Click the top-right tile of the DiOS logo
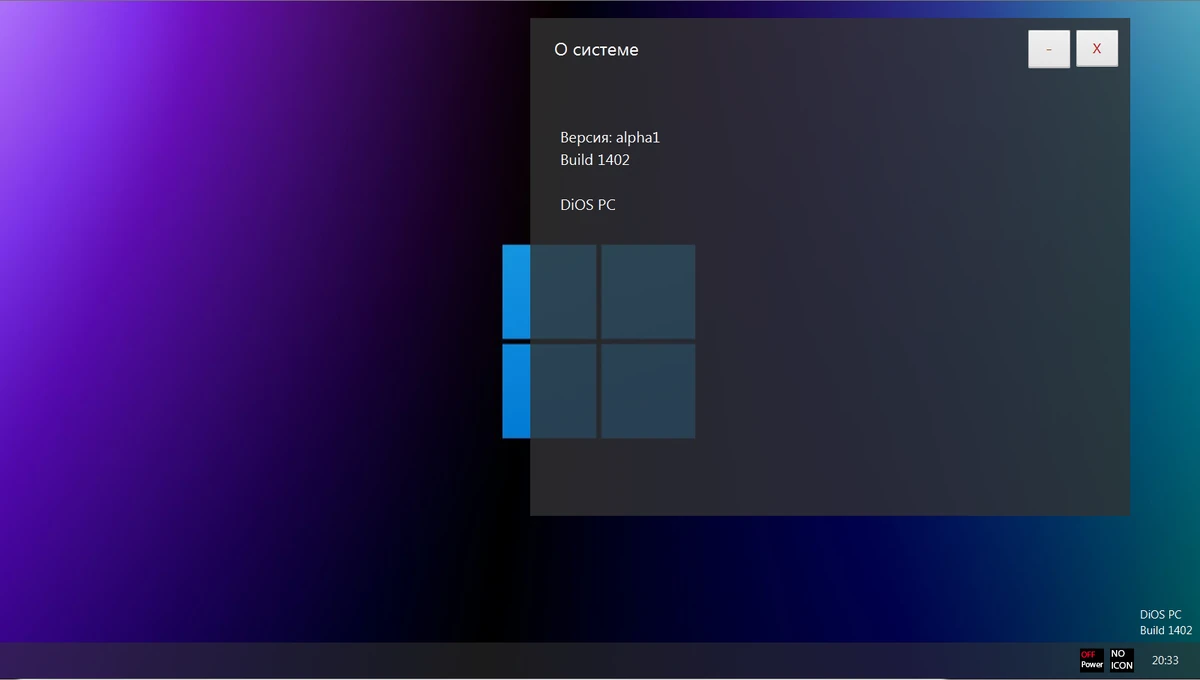Viewport: 1200px width, 680px height. [x=648, y=290]
